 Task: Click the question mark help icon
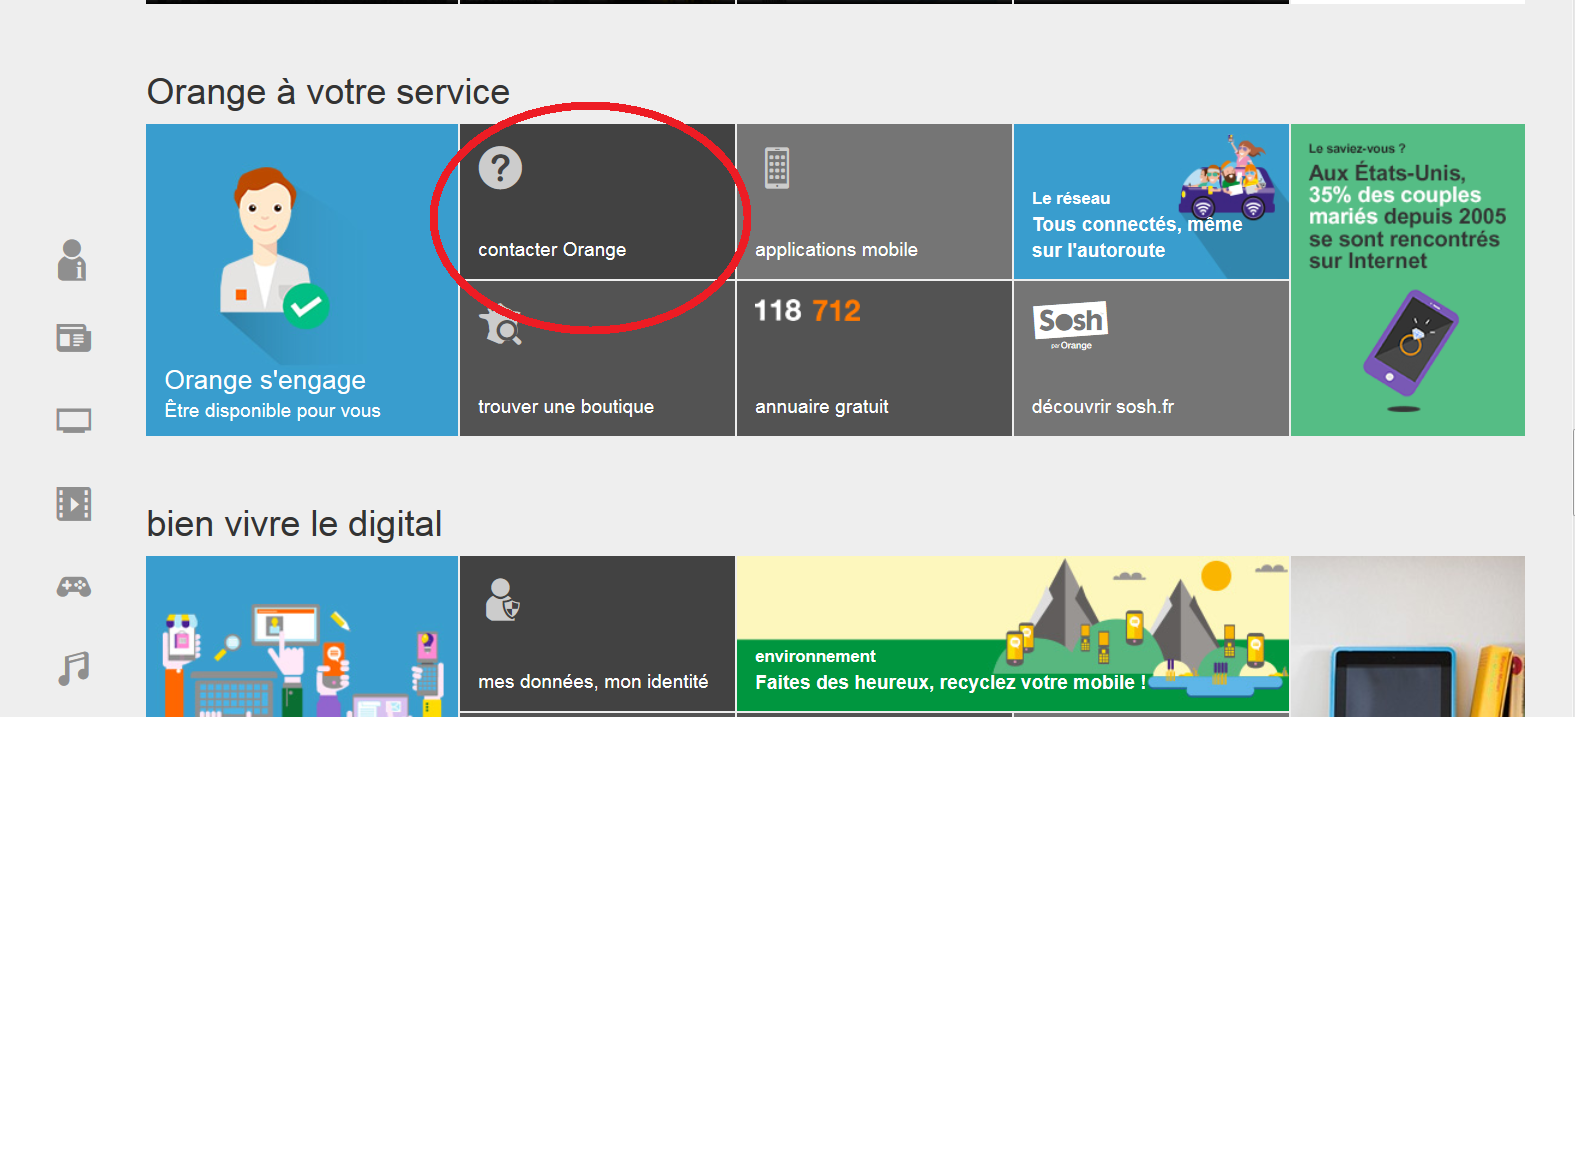(x=500, y=168)
